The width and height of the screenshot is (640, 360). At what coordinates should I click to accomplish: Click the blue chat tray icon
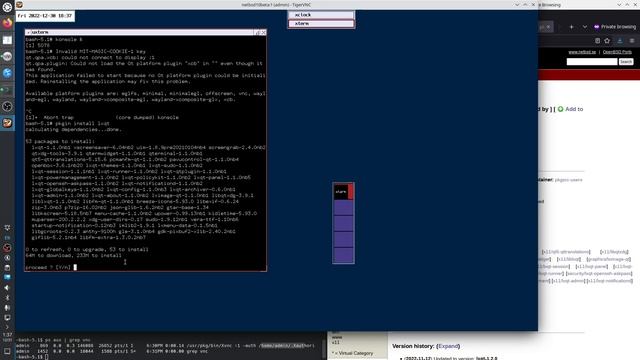pos(7,278)
